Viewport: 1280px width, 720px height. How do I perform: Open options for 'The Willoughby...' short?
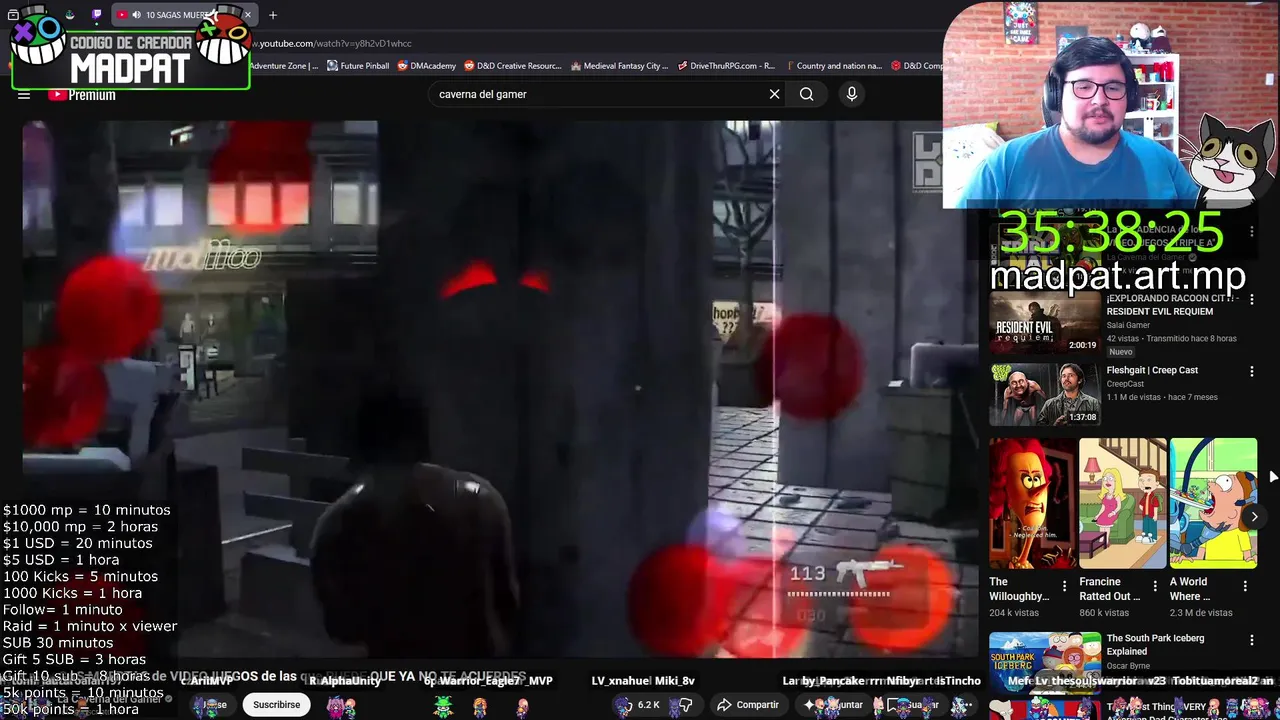(1064, 586)
